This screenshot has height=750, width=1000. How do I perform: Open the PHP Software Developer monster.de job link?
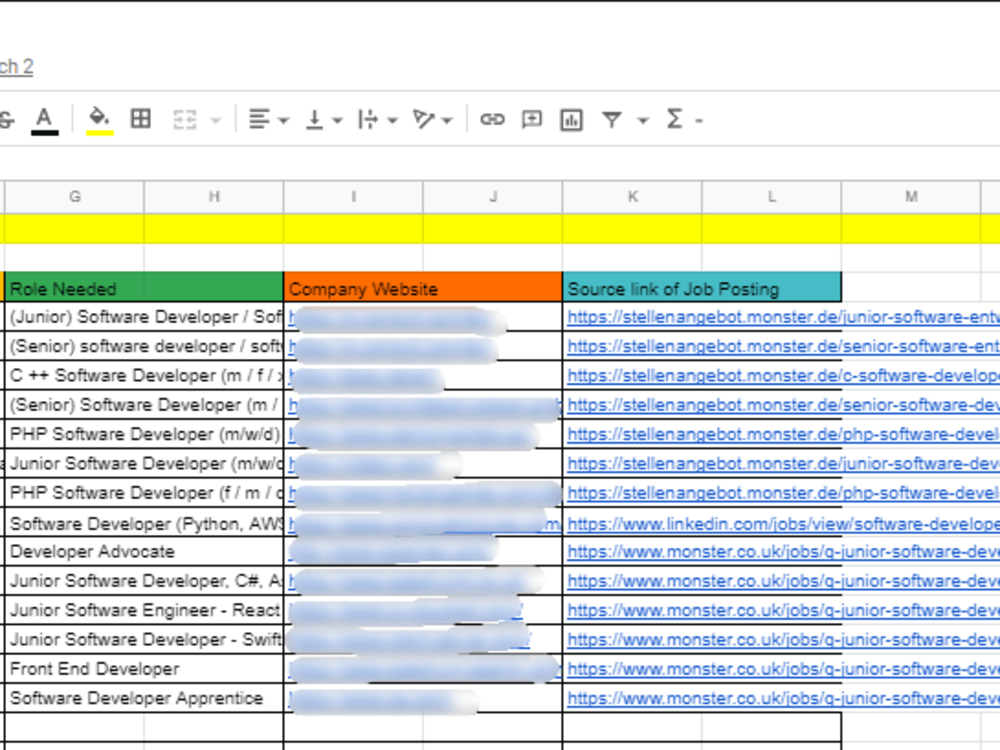coord(780,434)
